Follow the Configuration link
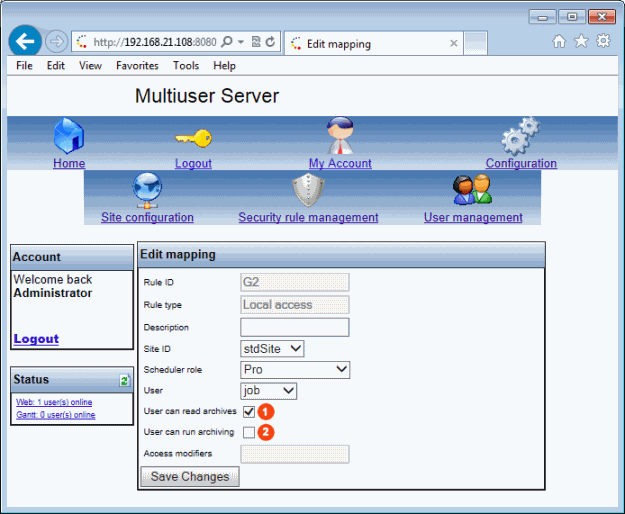Image resolution: width=625 pixels, height=514 pixels. coord(521,163)
